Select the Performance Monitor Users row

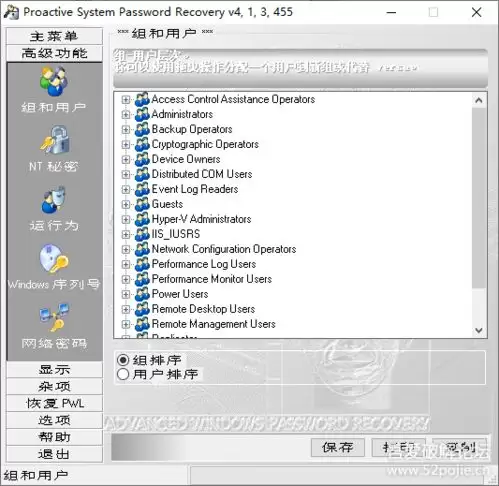point(212,279)
